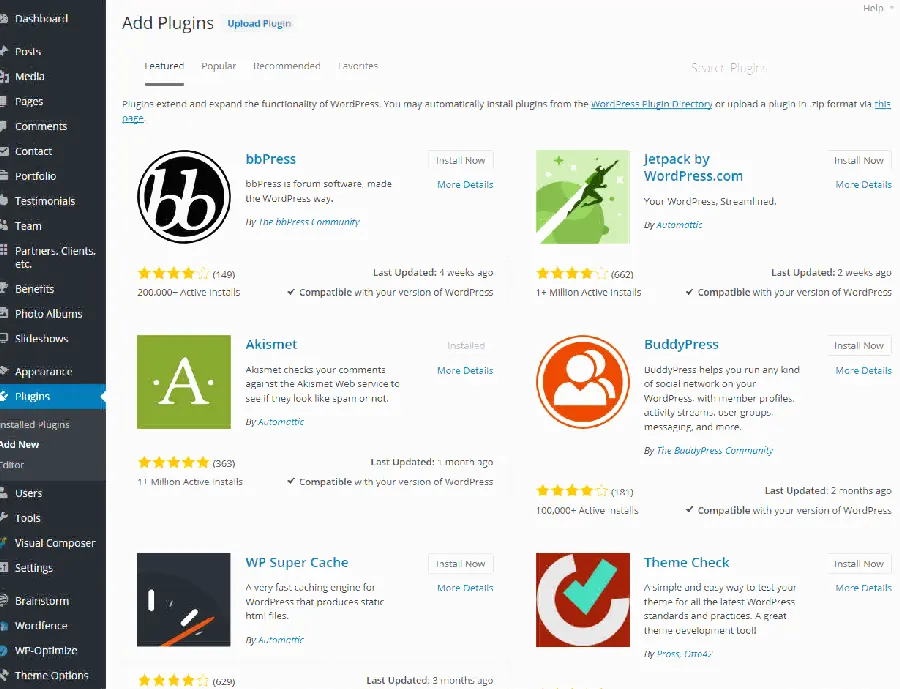Click the Appearance brush icon

coord(3,371)
